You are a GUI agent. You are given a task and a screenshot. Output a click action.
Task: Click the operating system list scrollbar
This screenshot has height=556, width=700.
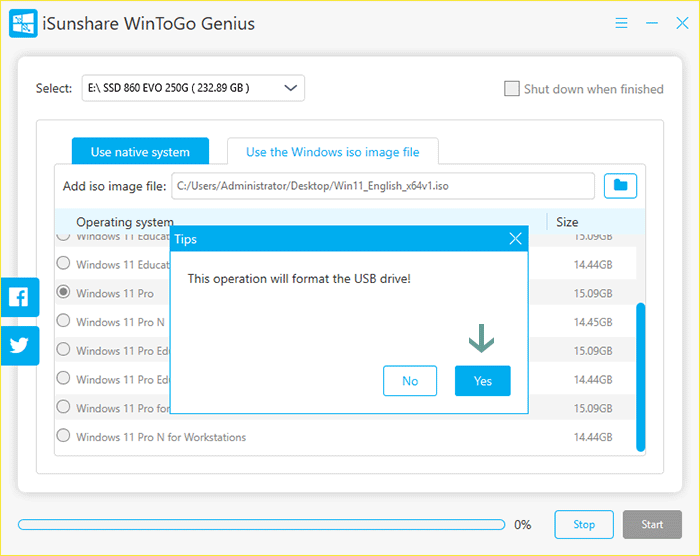(641, 377)
